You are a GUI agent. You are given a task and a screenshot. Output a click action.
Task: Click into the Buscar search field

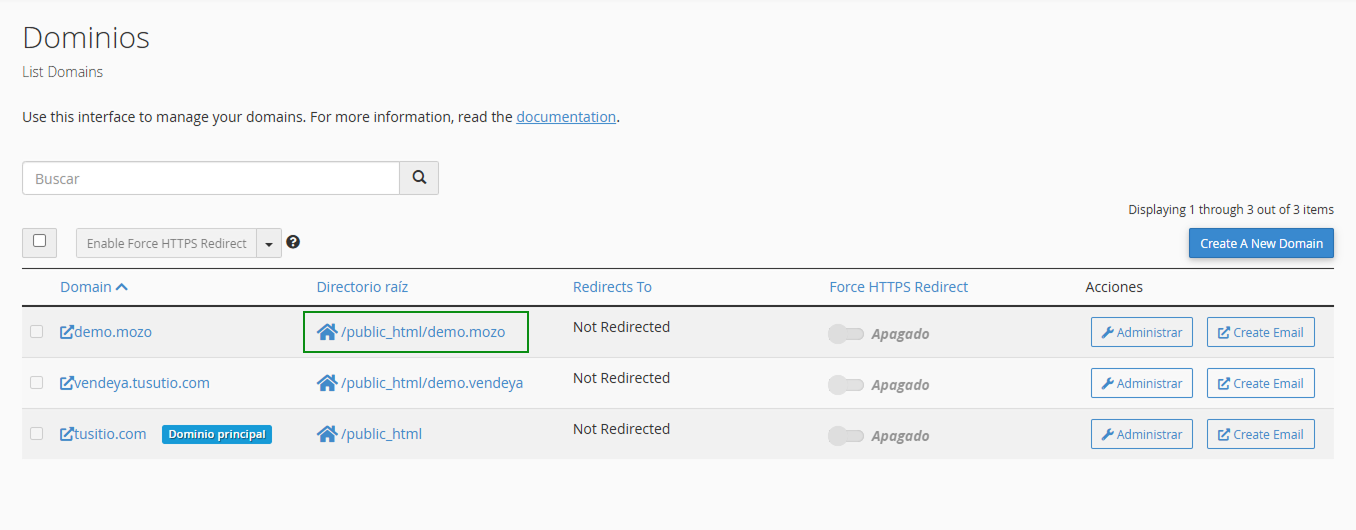211,178
